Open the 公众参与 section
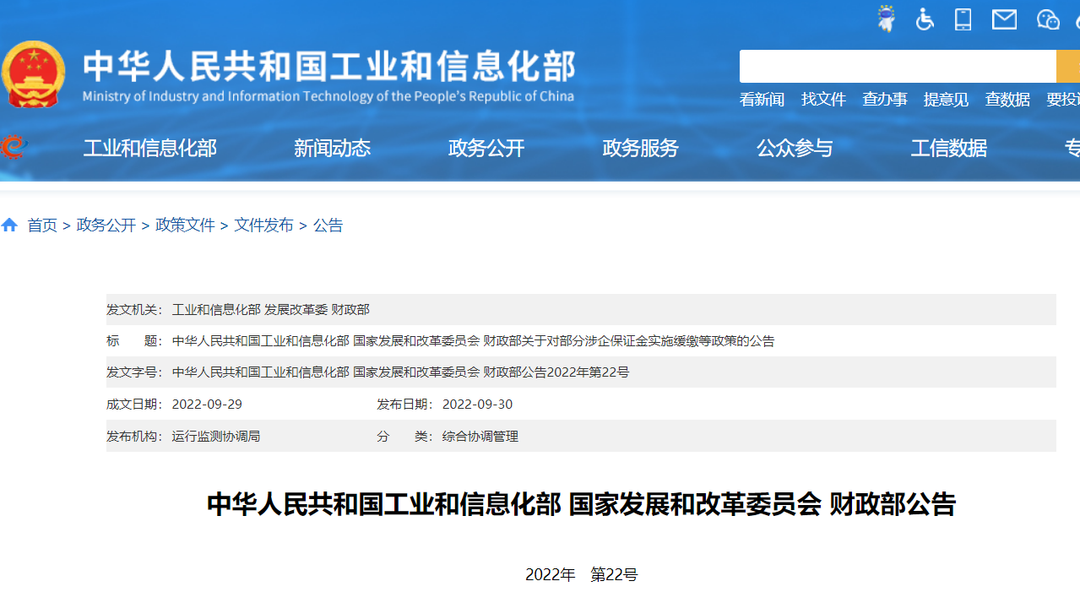This screenshot has height=592, width=1080. (x=793, y=147)
